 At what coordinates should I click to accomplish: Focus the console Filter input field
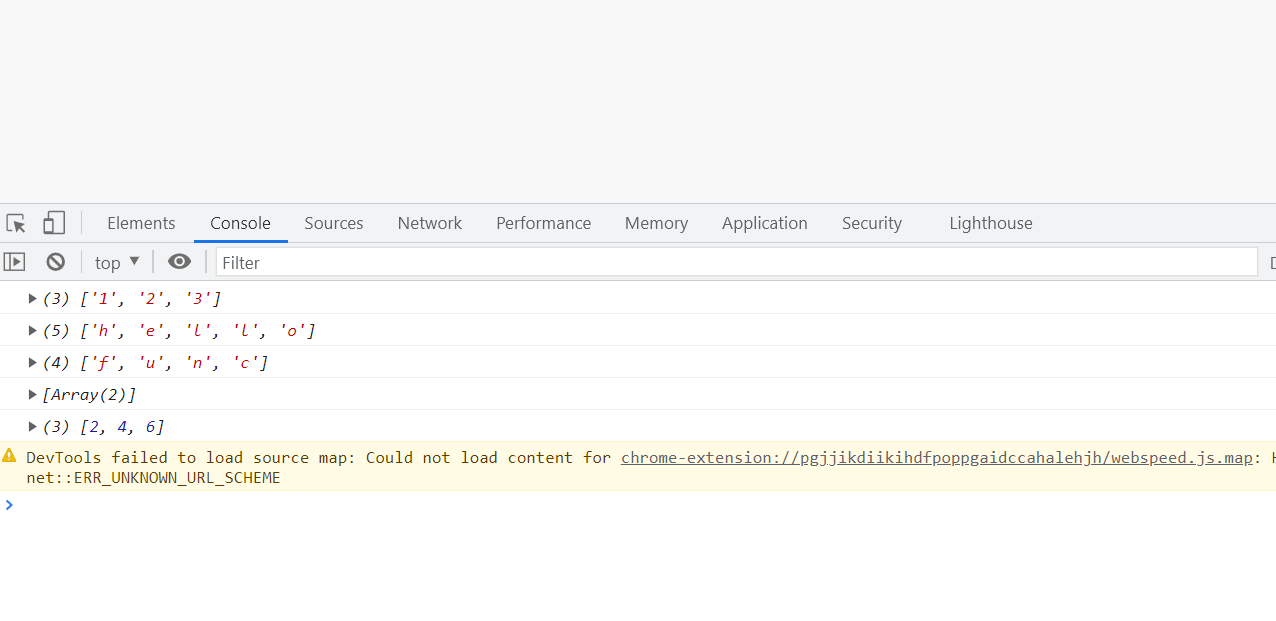(x=736, y=262)
